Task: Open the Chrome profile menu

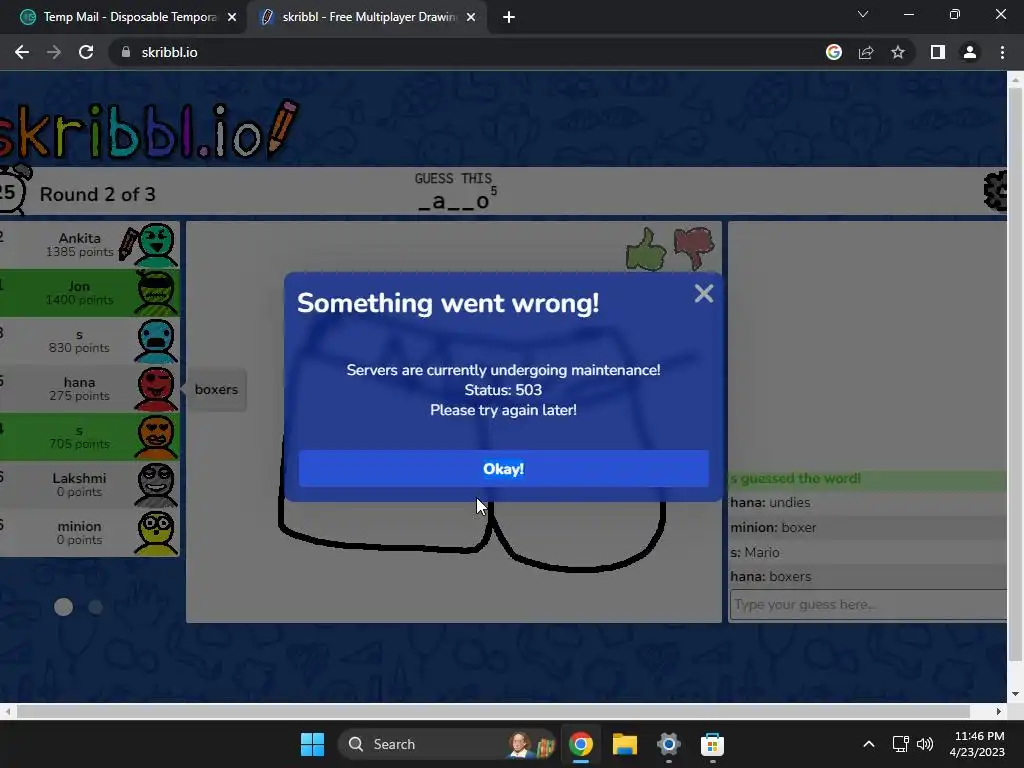Action: [970, 52]
